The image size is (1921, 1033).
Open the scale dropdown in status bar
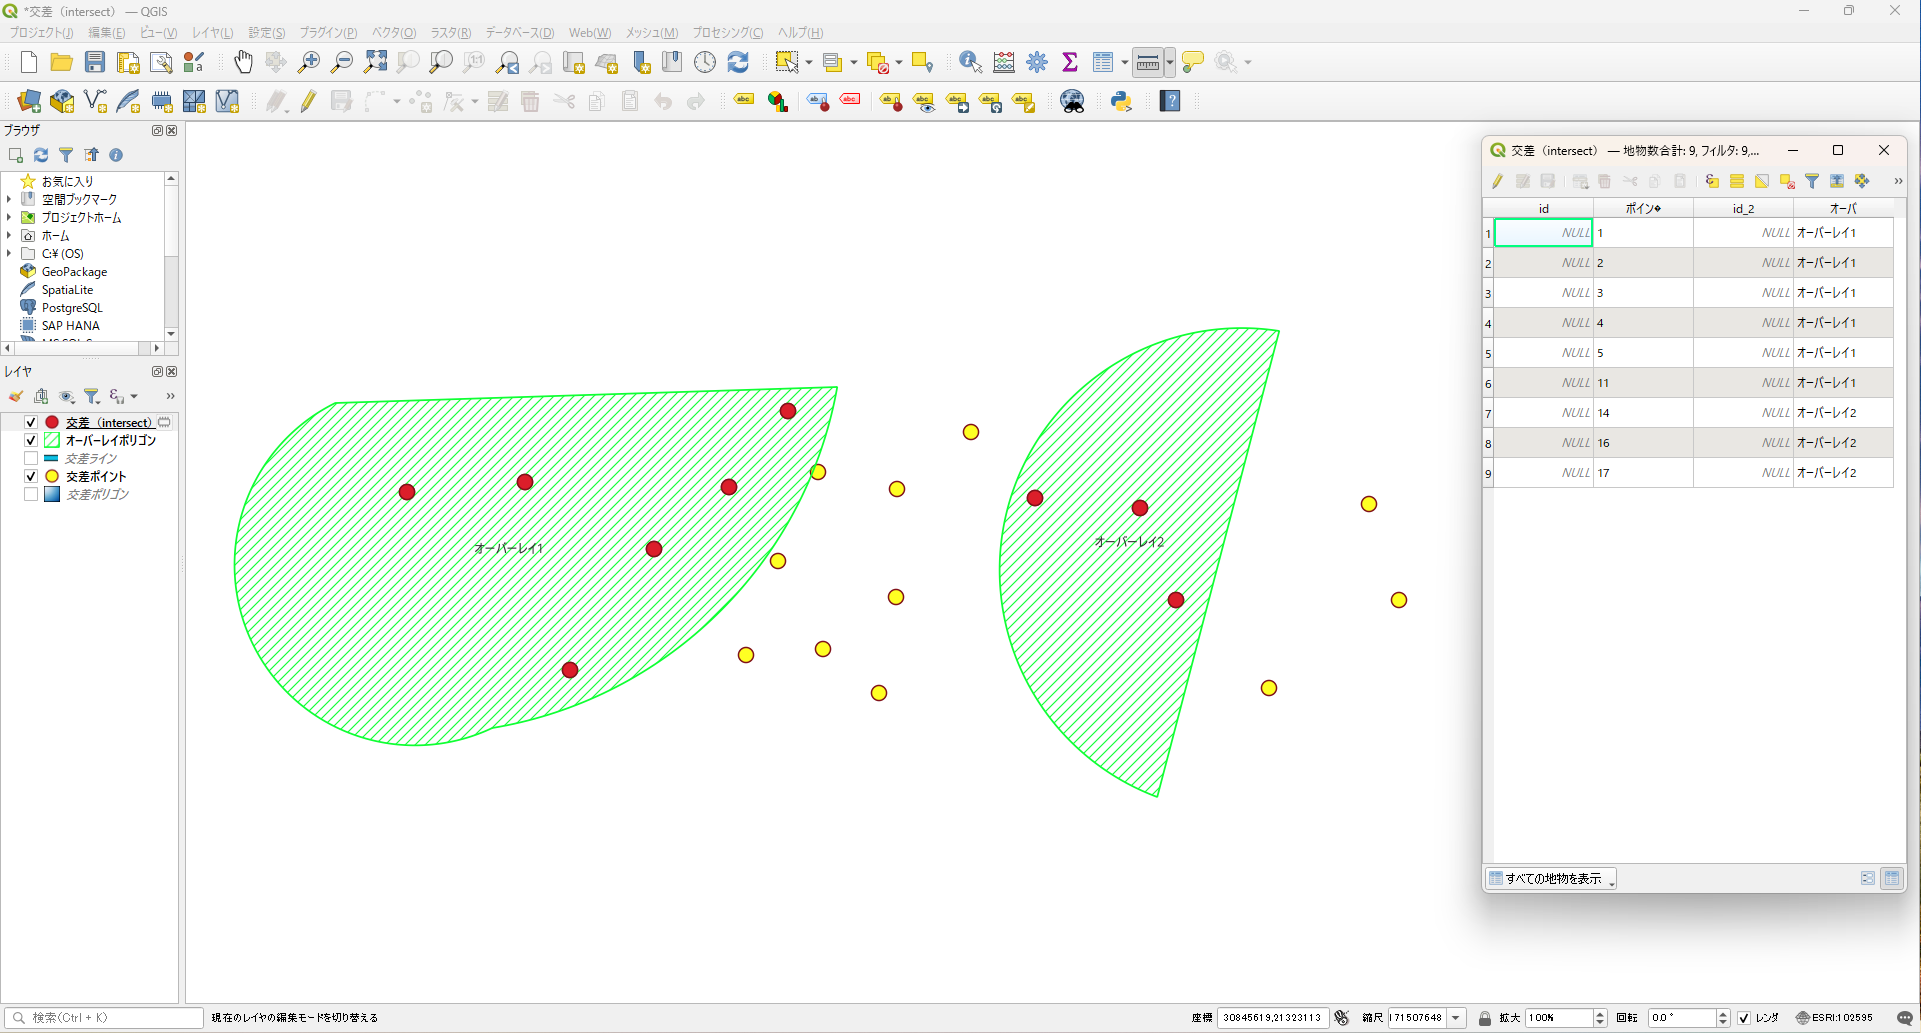click(x=1456, y=1018)
